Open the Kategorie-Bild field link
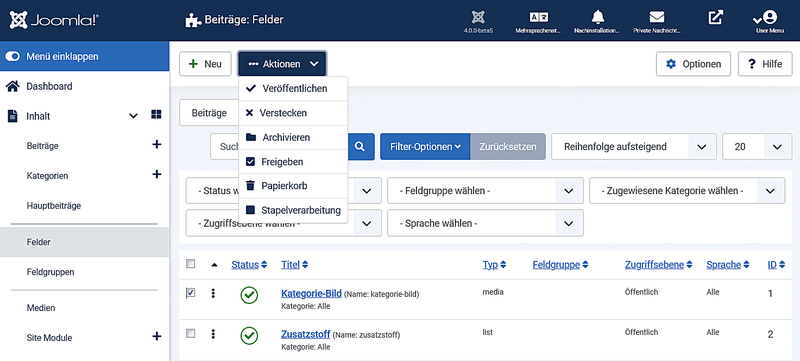Screen dimensions: 800x361 [311, 294]
